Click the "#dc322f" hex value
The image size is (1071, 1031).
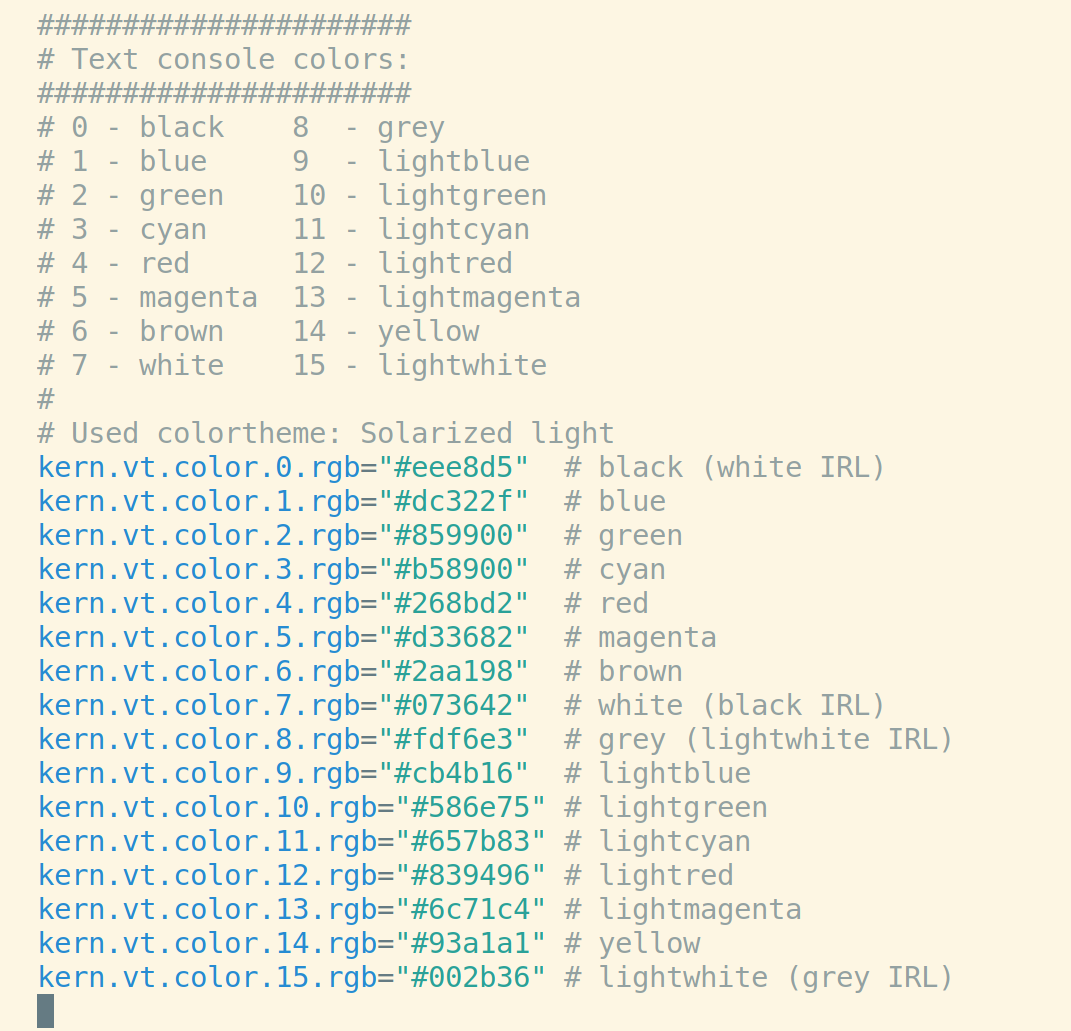tap(454, 502)
